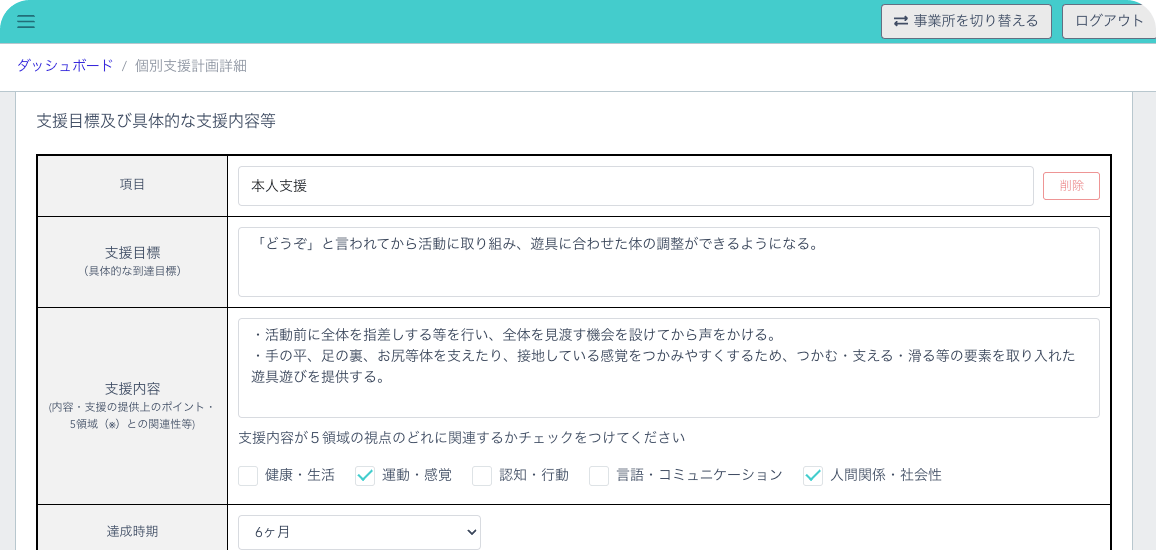1156x550 pixels.
Task: Focus the 項目 field containing 本人支援
Action: tap(636, 186)
